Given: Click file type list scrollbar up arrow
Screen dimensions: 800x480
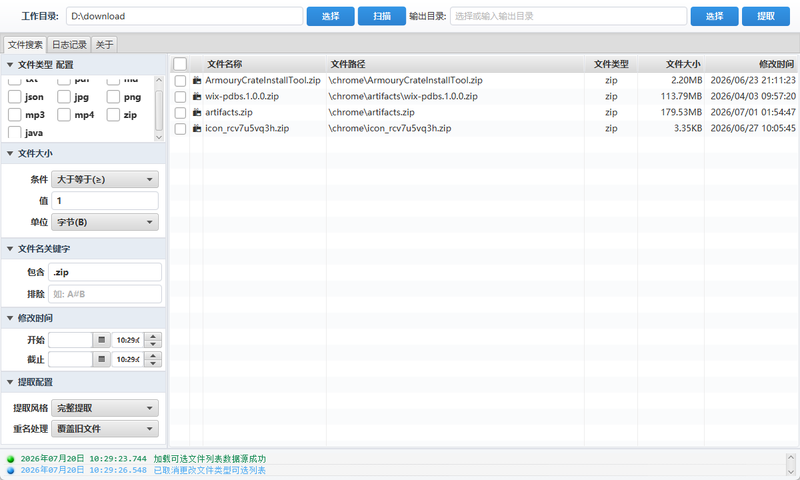Looking at the screenshot, I should pos(159,80).
